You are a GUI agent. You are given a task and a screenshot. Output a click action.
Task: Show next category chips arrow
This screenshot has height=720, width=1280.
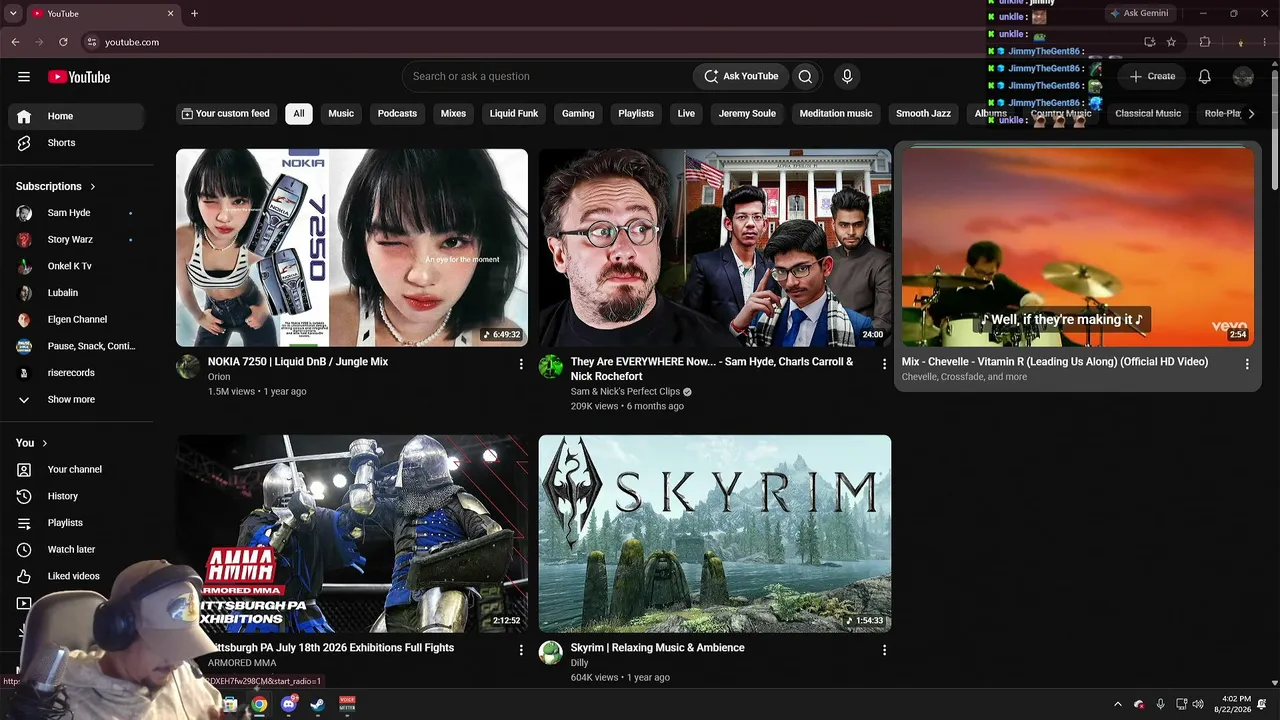click(x=1251, y=114)
